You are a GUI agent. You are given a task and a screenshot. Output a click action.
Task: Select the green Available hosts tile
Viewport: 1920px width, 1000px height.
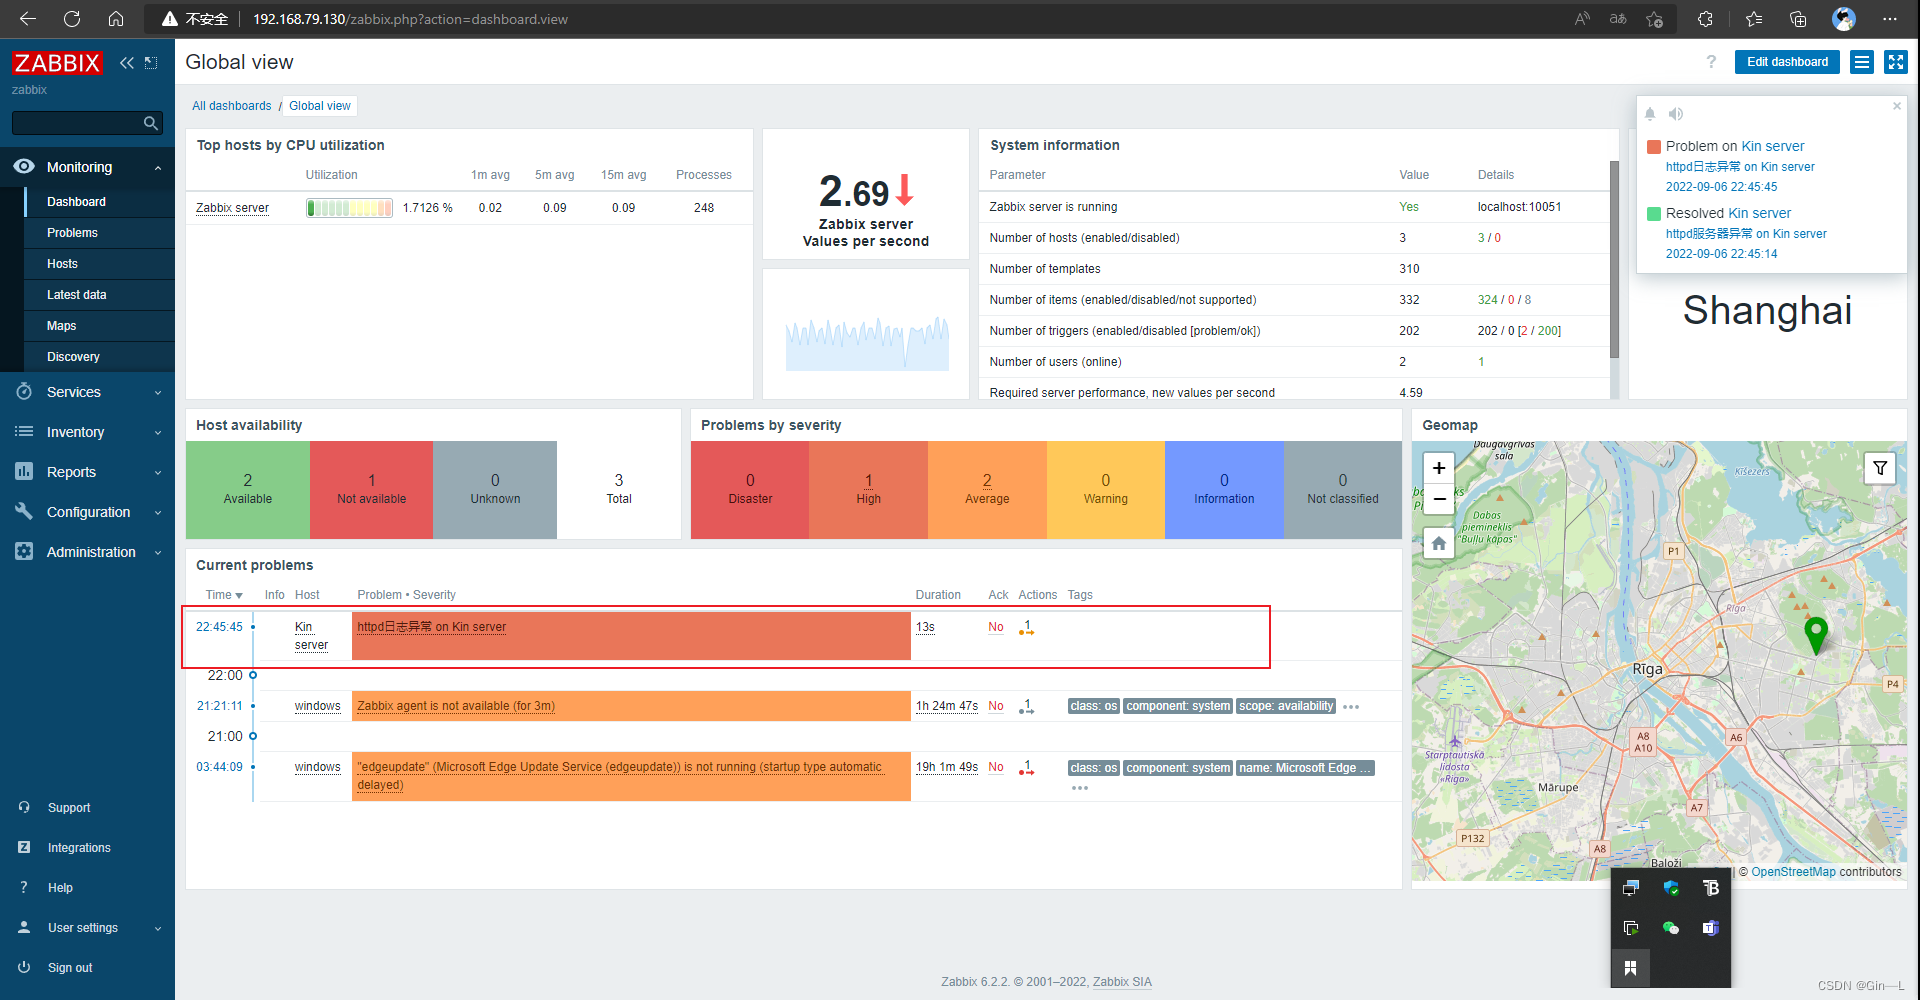pos(248,490)
